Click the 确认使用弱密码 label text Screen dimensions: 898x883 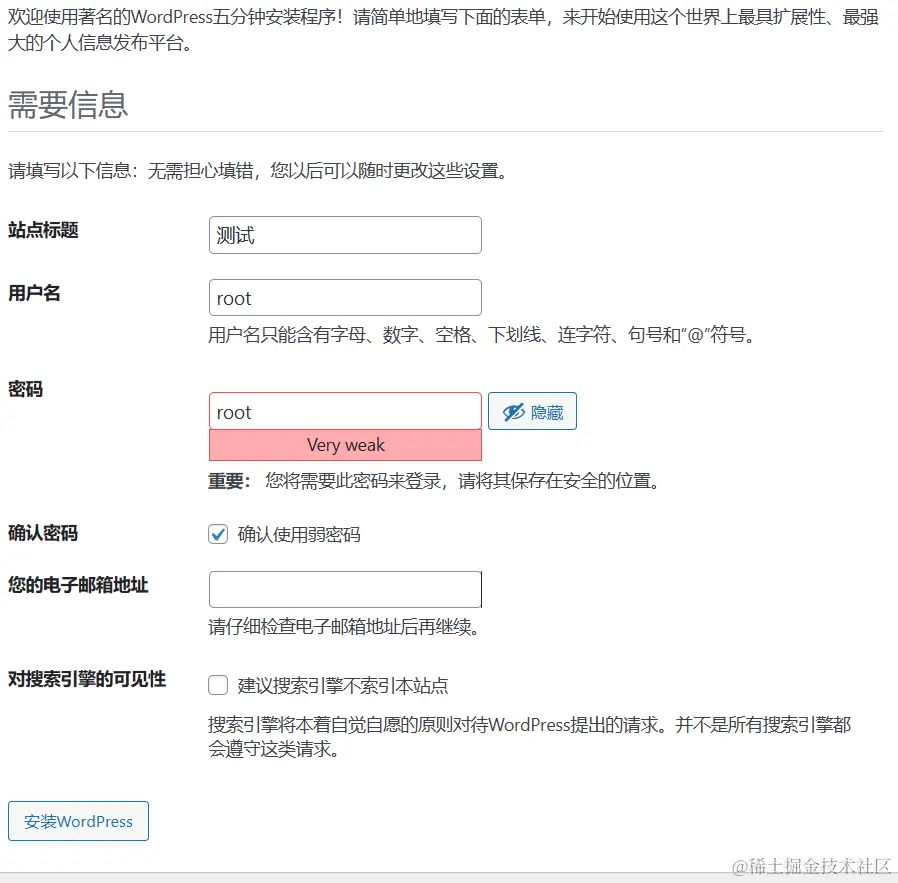pyautogui.click(x=299, y=534)
